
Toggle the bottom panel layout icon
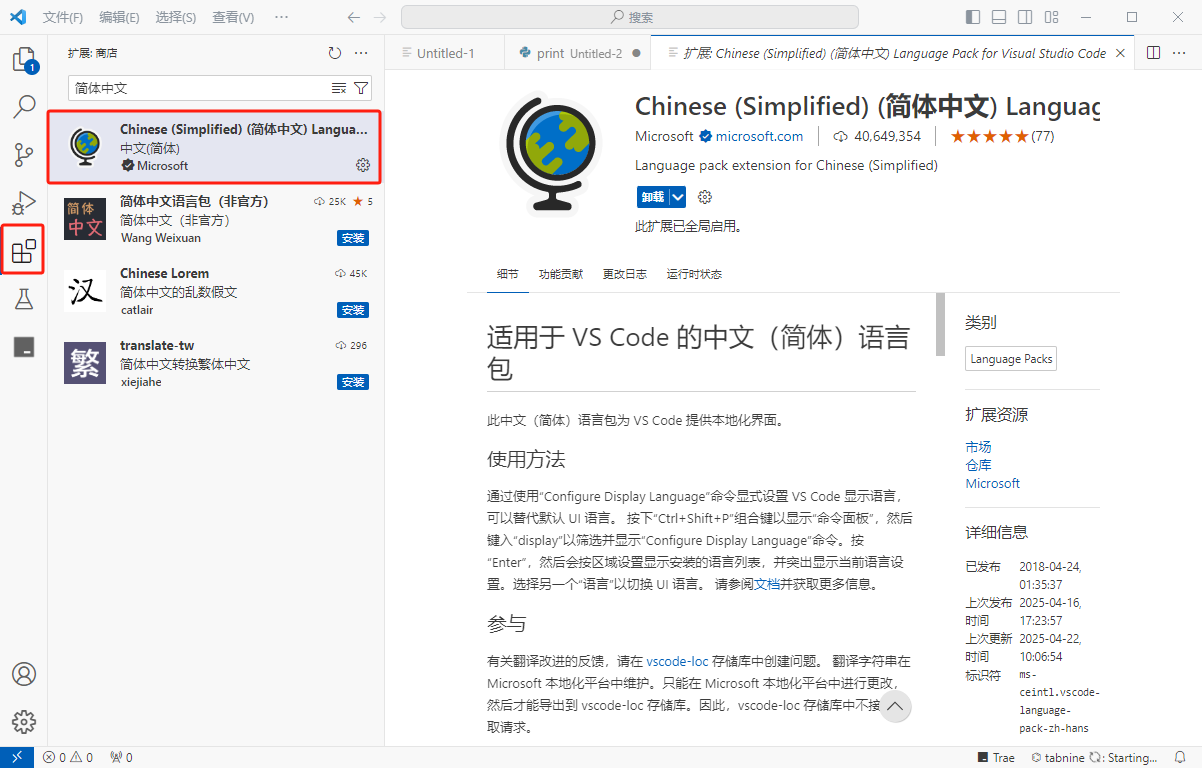click(999, 17)
